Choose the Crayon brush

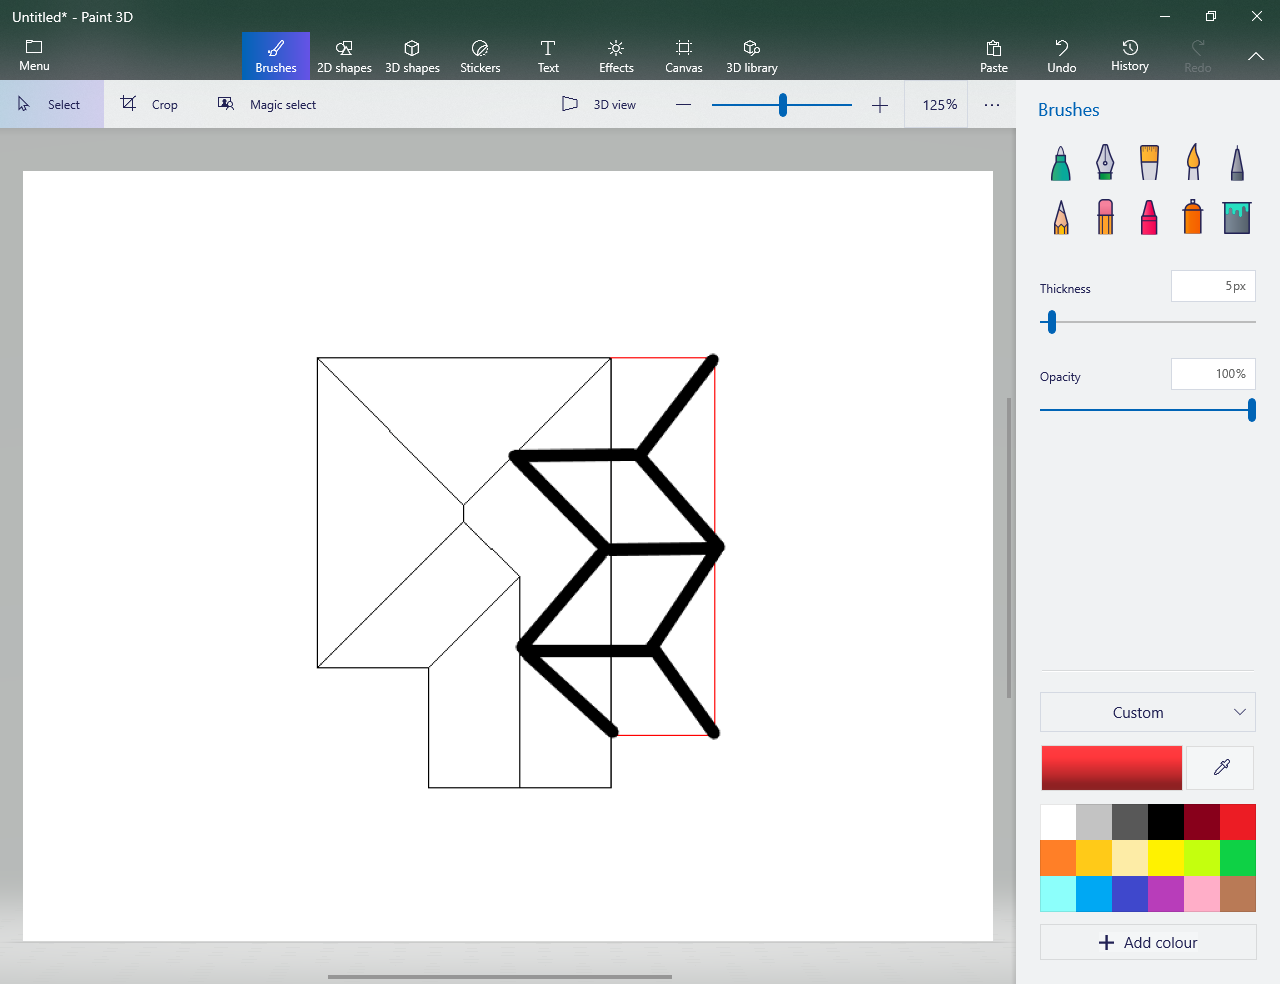tap(1149, 217)
